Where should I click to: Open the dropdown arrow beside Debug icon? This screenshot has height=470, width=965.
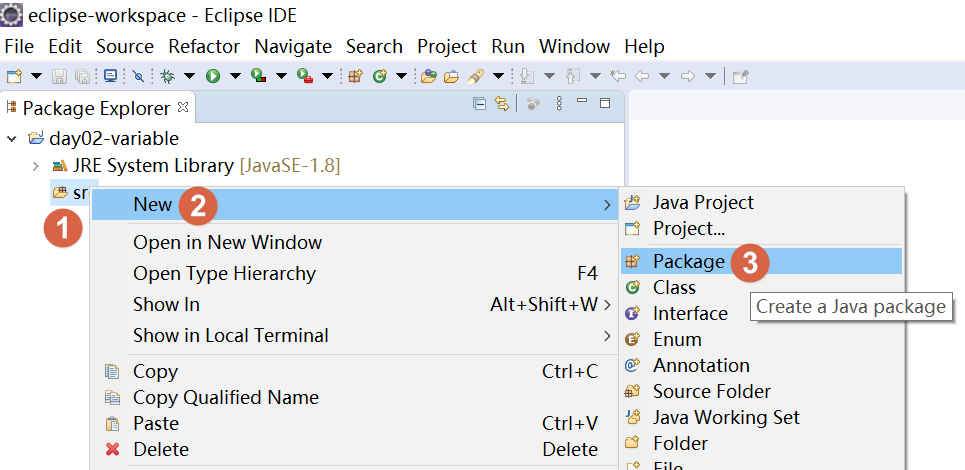[x=188, y=76]
